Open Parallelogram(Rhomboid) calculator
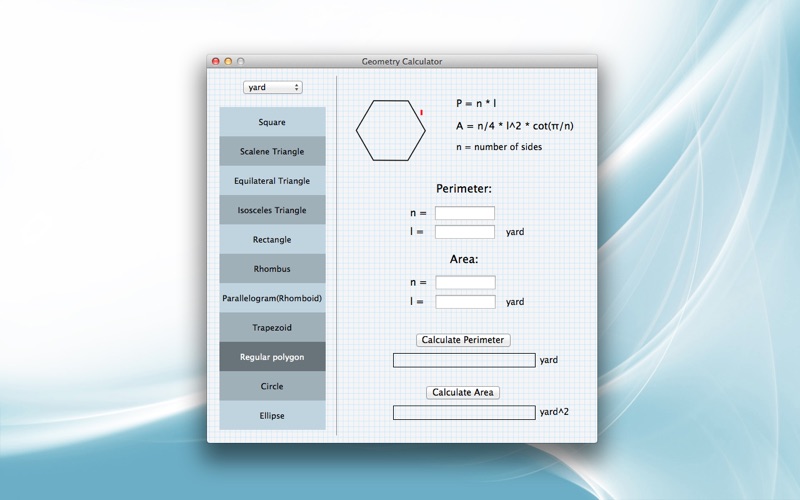Image resolution: width=800 pixels, height=500 pixels. click(x=272, y=298)
